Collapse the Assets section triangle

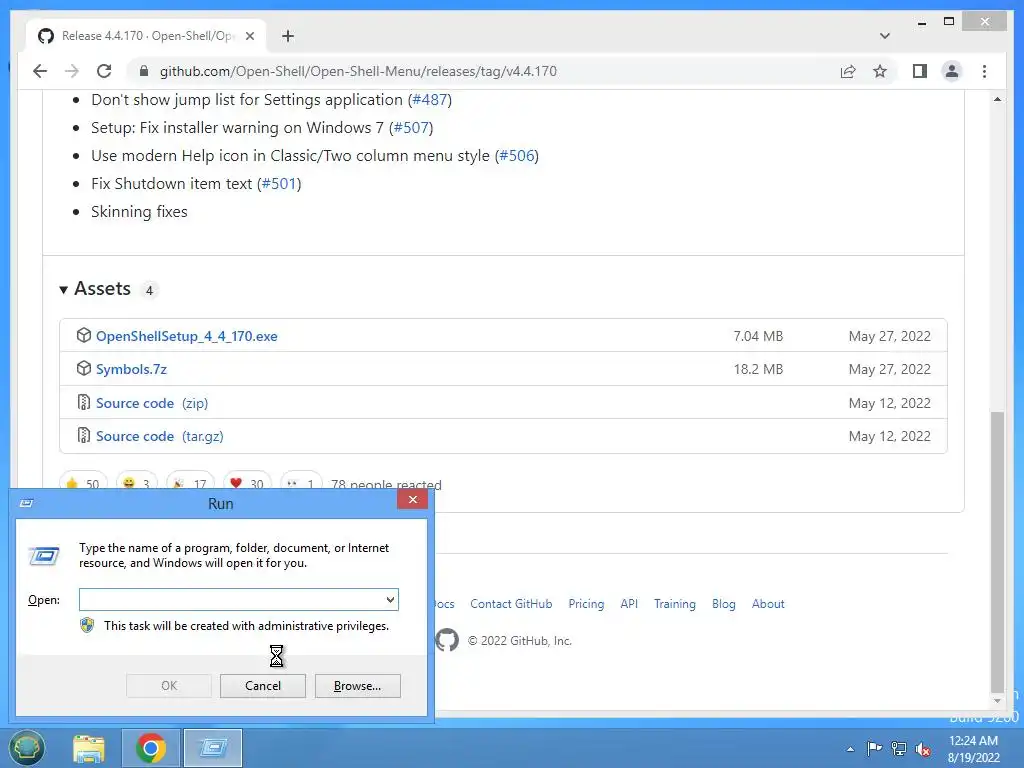[63, 289]
